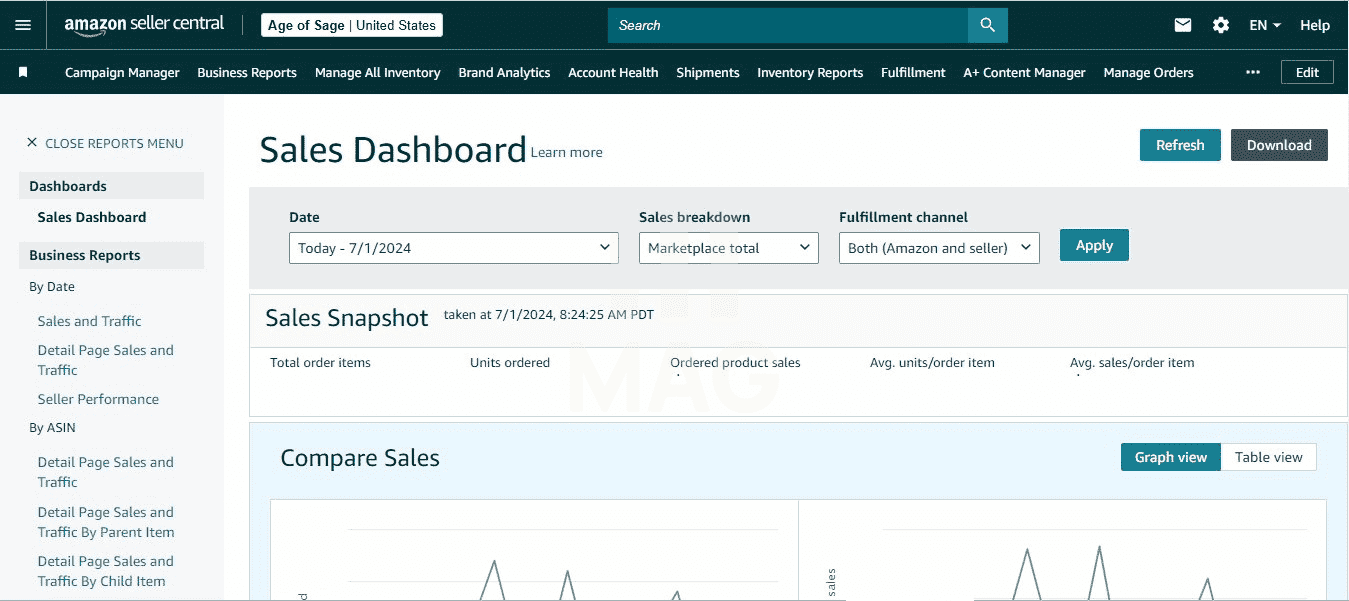Viewport: 1349px width, 601px height.
Task: Open Detail Page Sales and Traffic under By ASIN
Action: (105, 472)
